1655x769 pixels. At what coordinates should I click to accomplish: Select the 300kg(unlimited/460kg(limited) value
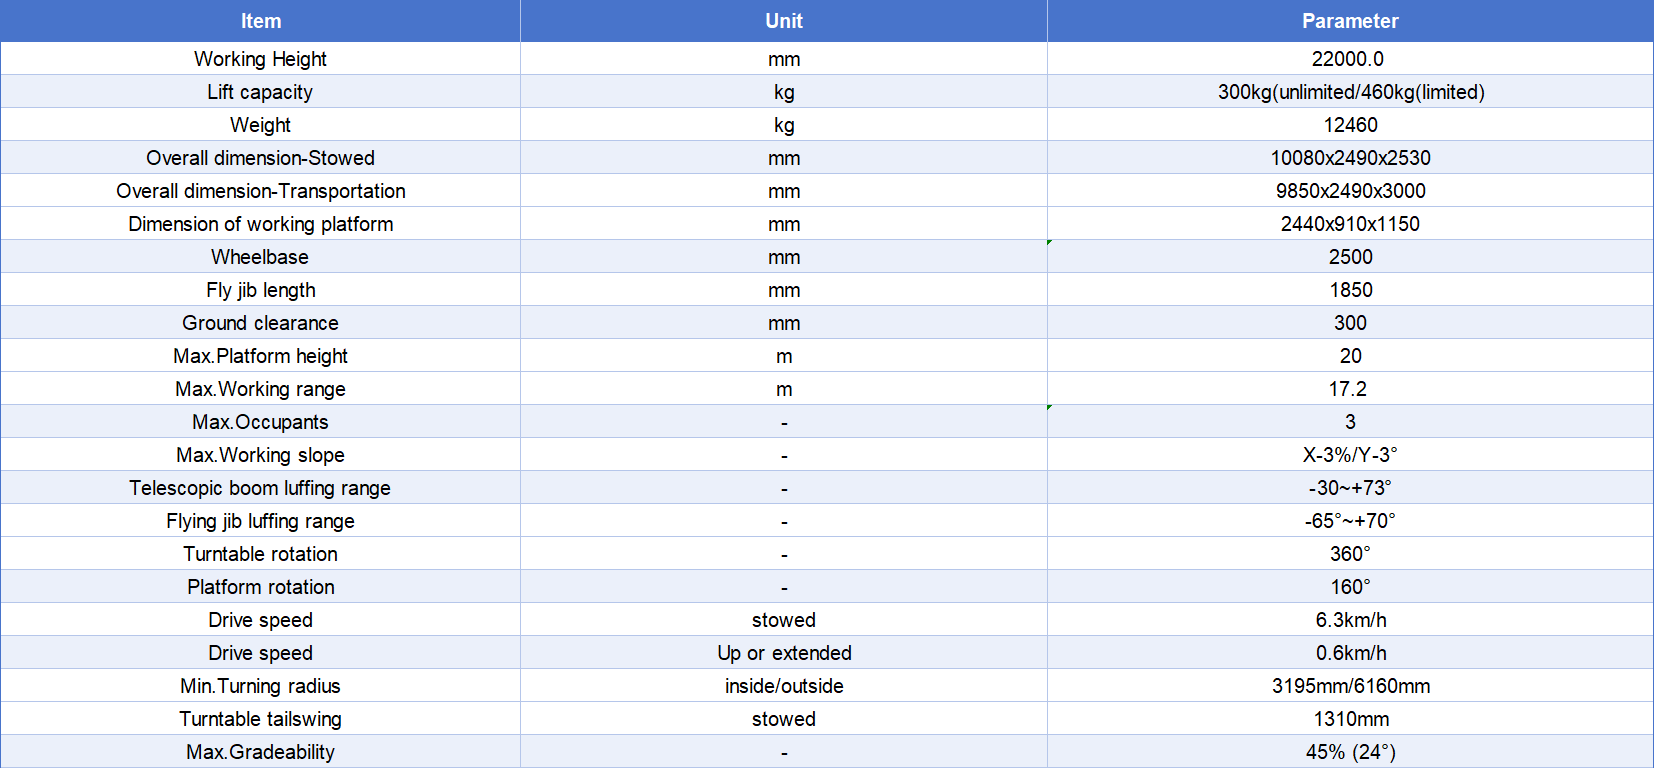(1350, 92)
